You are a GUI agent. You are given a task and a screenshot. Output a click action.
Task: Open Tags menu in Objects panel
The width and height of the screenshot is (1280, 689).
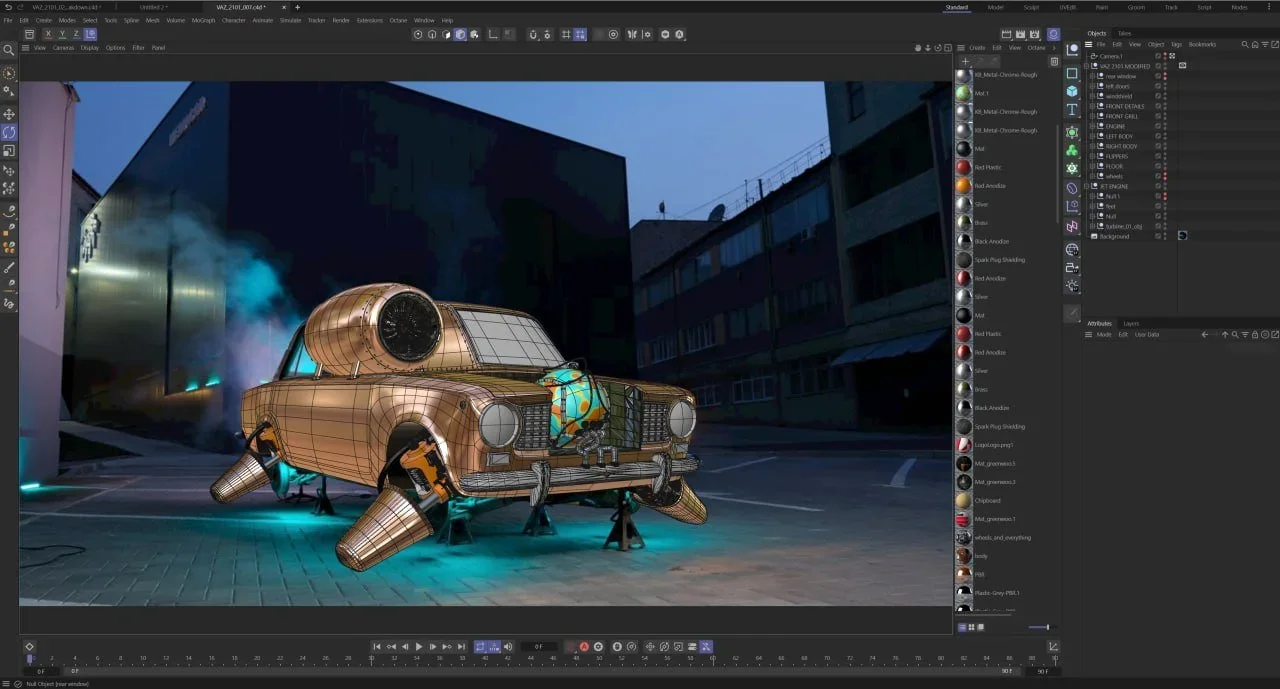coord(1176,44)
